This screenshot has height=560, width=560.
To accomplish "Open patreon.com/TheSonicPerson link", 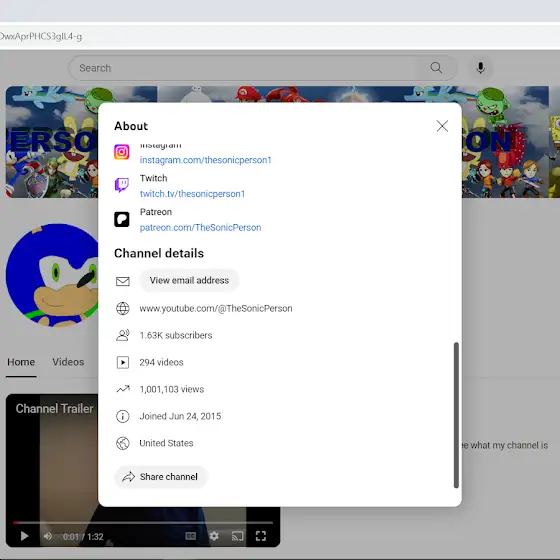I will [200, 228].
